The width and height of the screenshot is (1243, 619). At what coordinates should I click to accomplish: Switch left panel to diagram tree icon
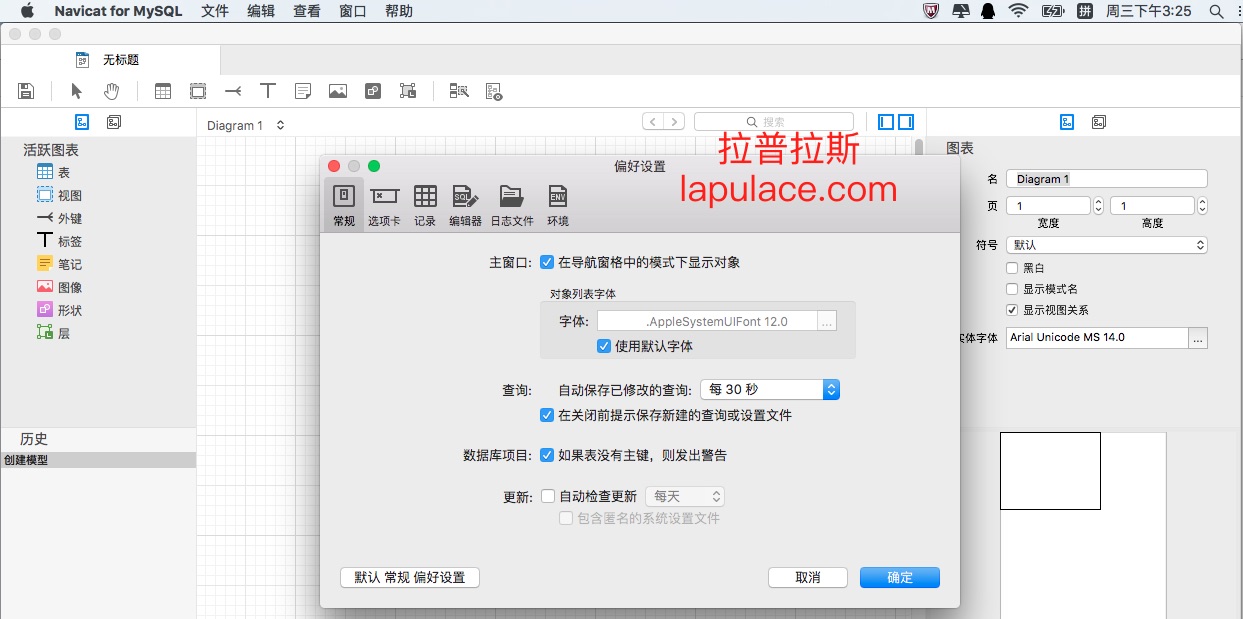point(82,122)
